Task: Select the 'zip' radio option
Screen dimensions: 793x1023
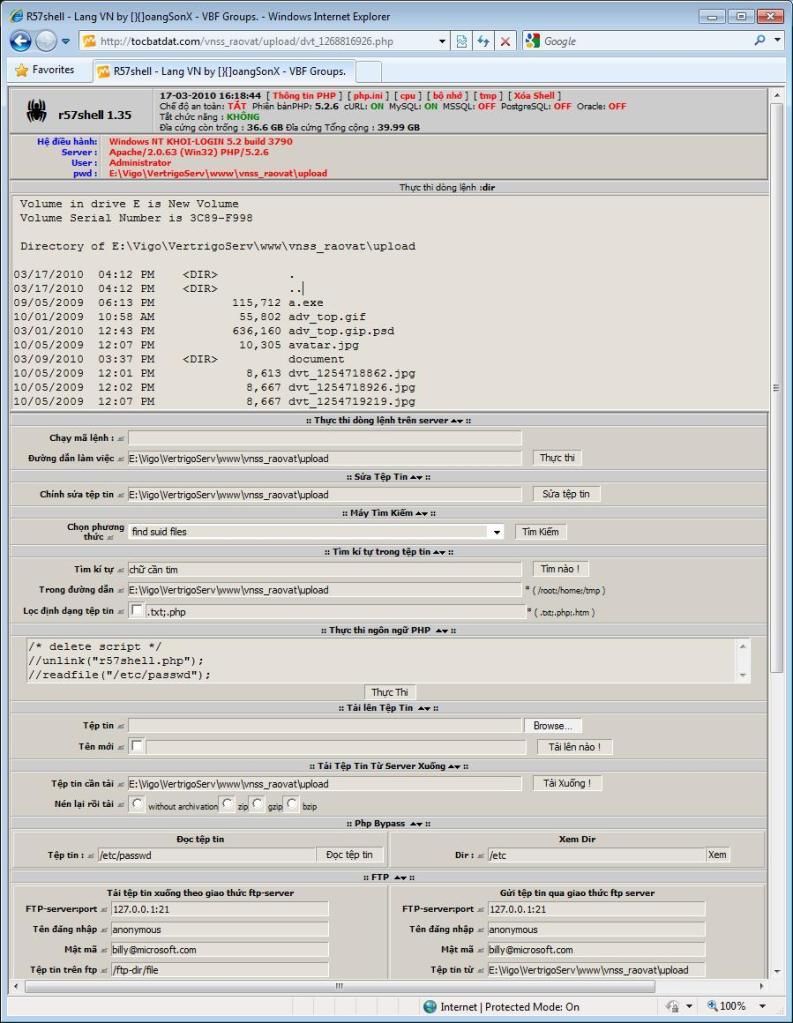Action: pyautogui.click(x=229, y=803)
